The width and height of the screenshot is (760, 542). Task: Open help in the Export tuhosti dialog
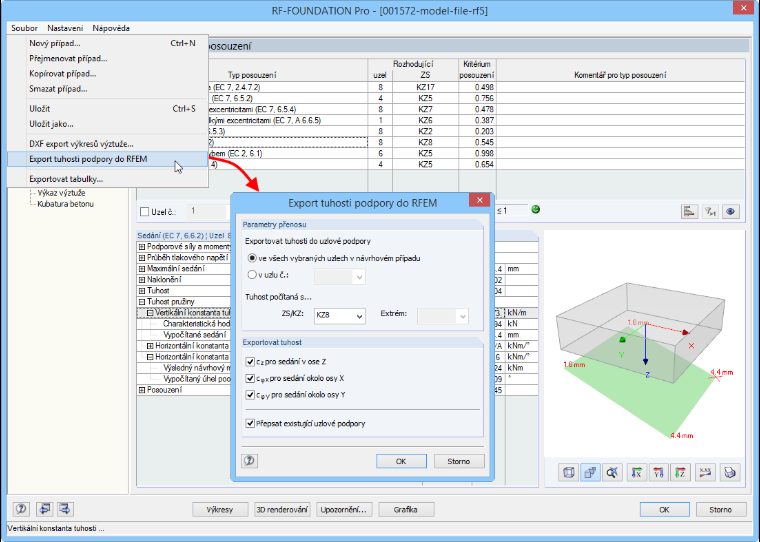pos(250,461)
